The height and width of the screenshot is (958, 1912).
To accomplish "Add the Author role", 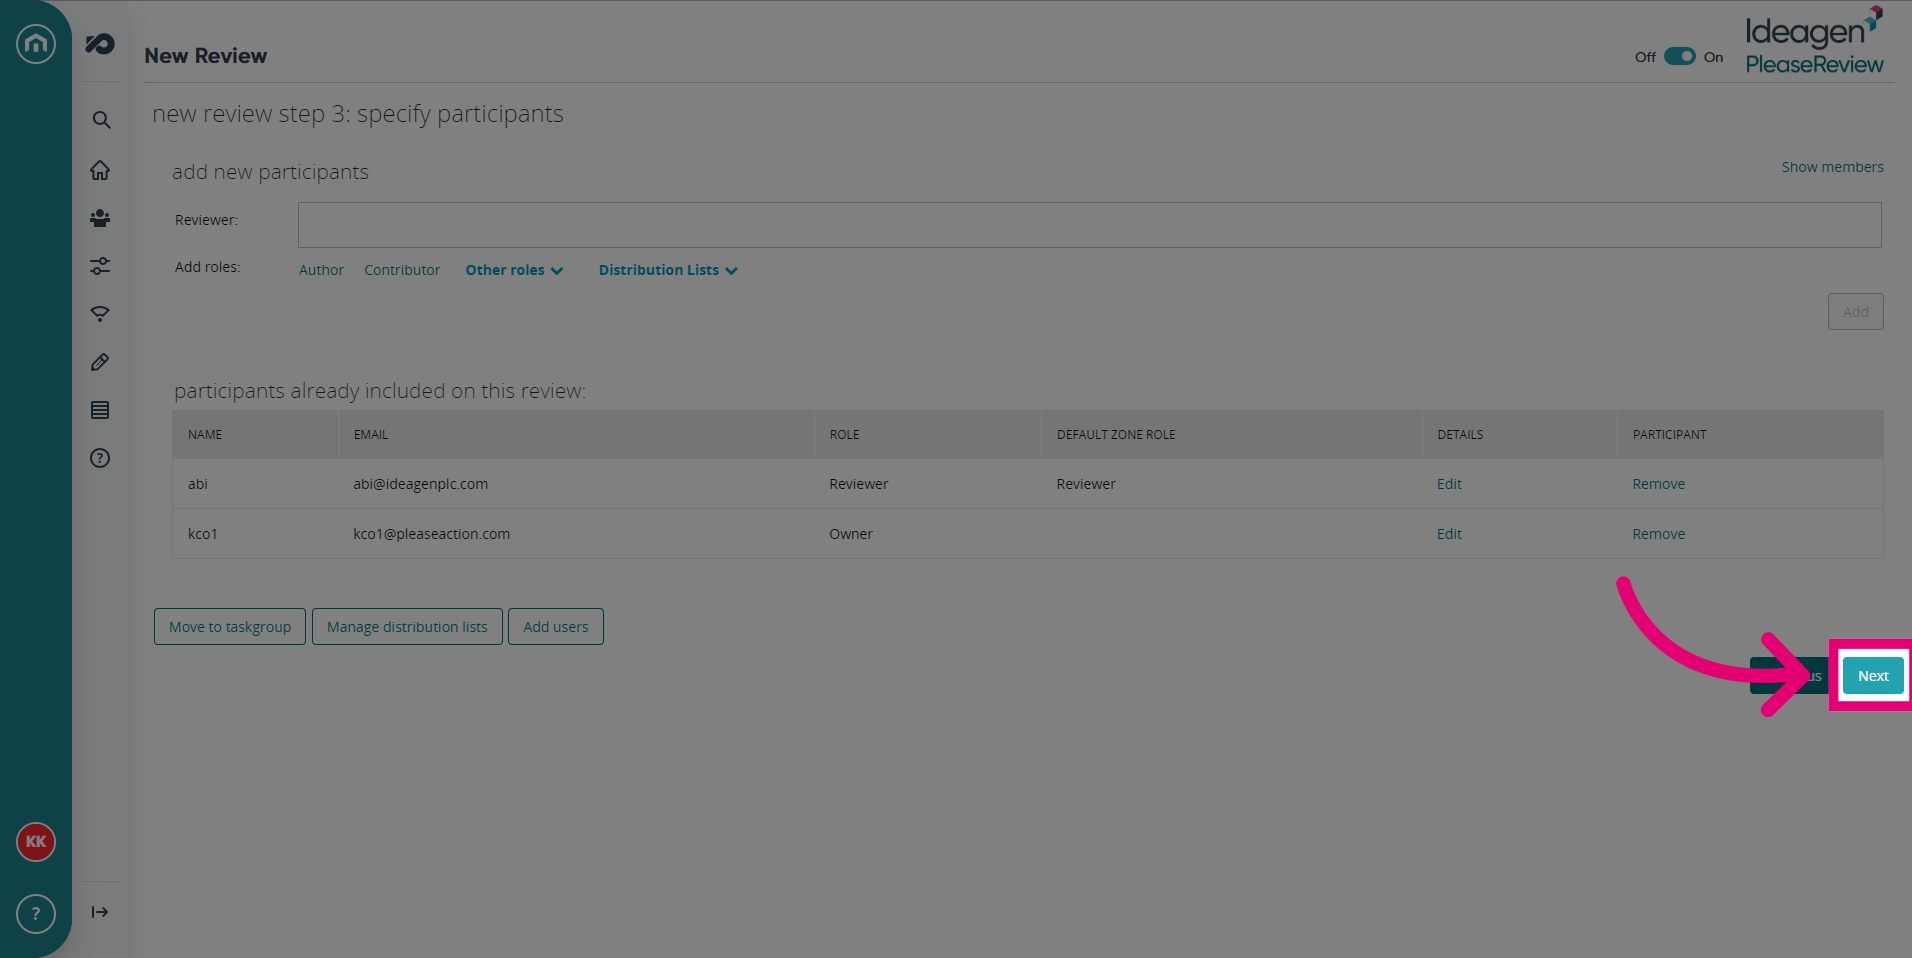I will coord(321,270).
